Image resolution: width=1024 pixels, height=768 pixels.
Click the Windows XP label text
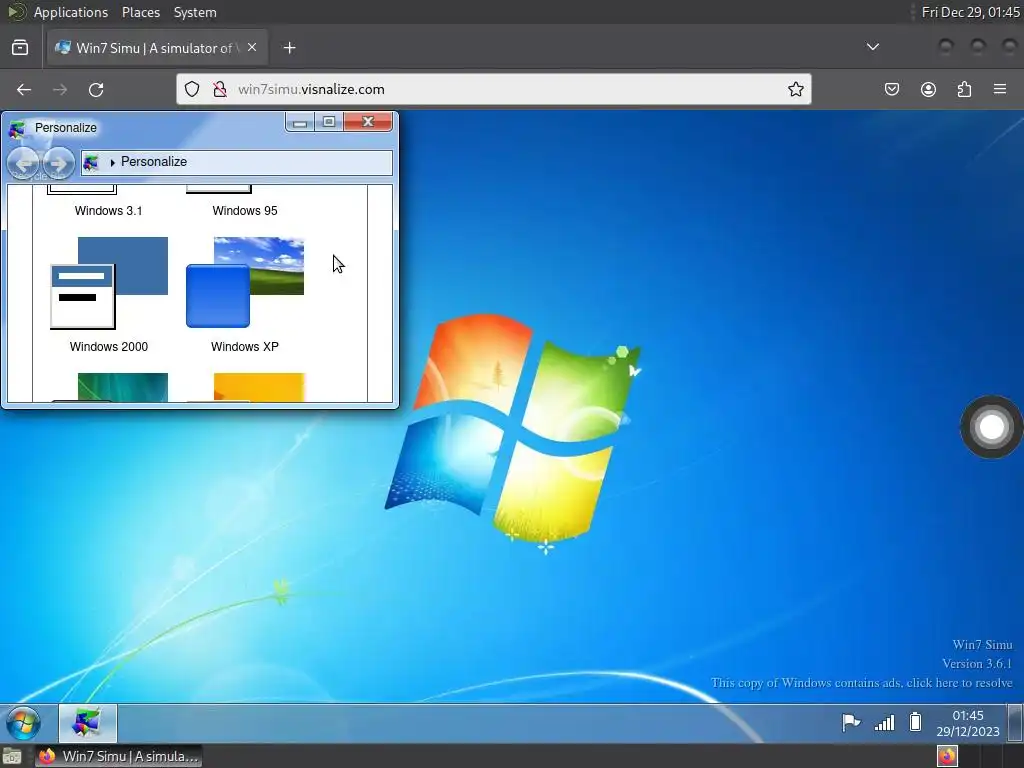click(x=245, y=347)
